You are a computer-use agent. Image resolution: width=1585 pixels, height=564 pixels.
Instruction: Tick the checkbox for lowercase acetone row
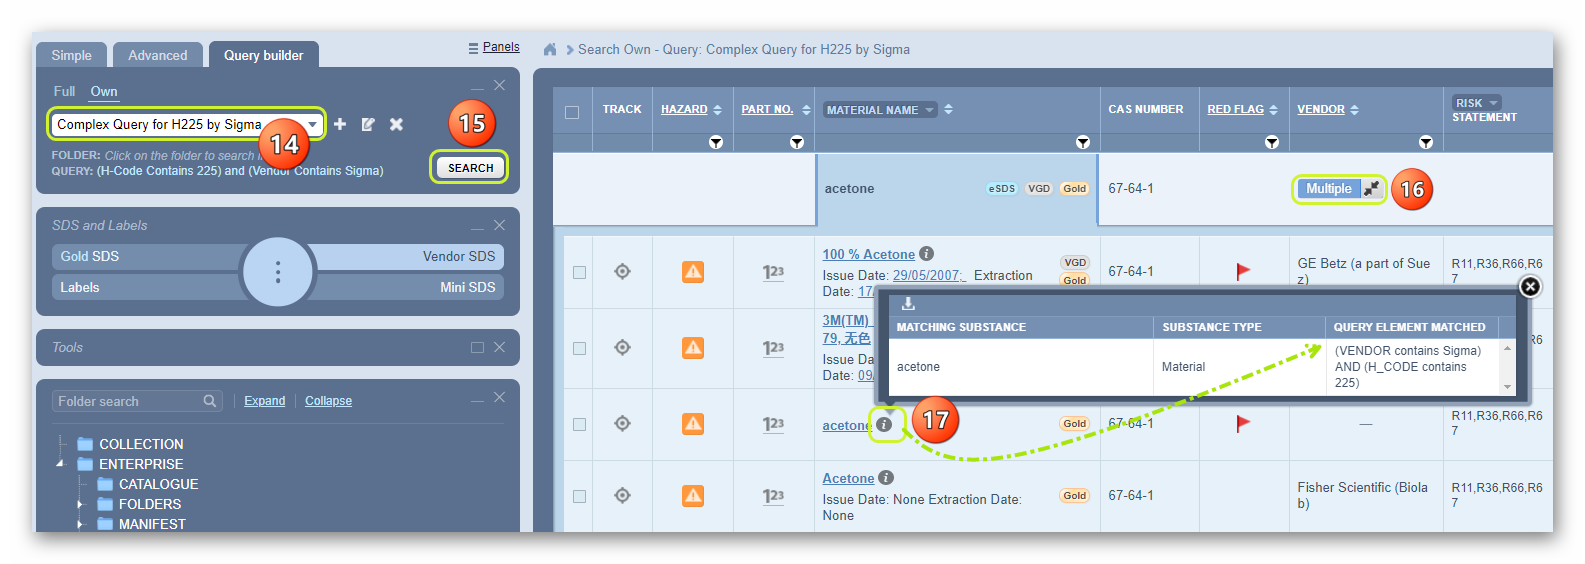pos(579,424)
